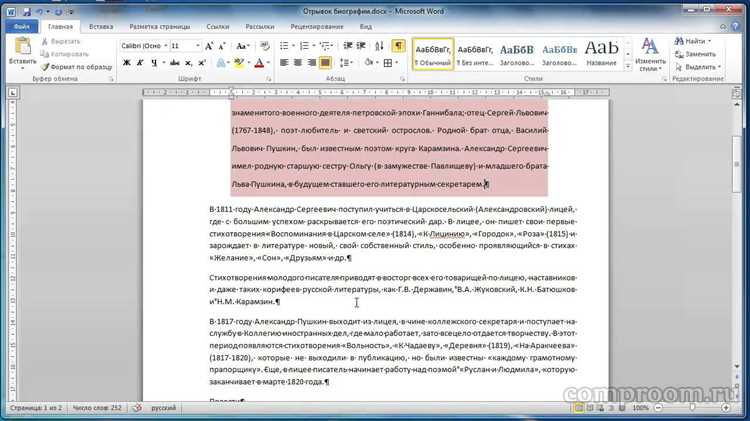Toggle Justify alignment button
The height and width of the screenshot is (421, 750).
click(325, 63)
